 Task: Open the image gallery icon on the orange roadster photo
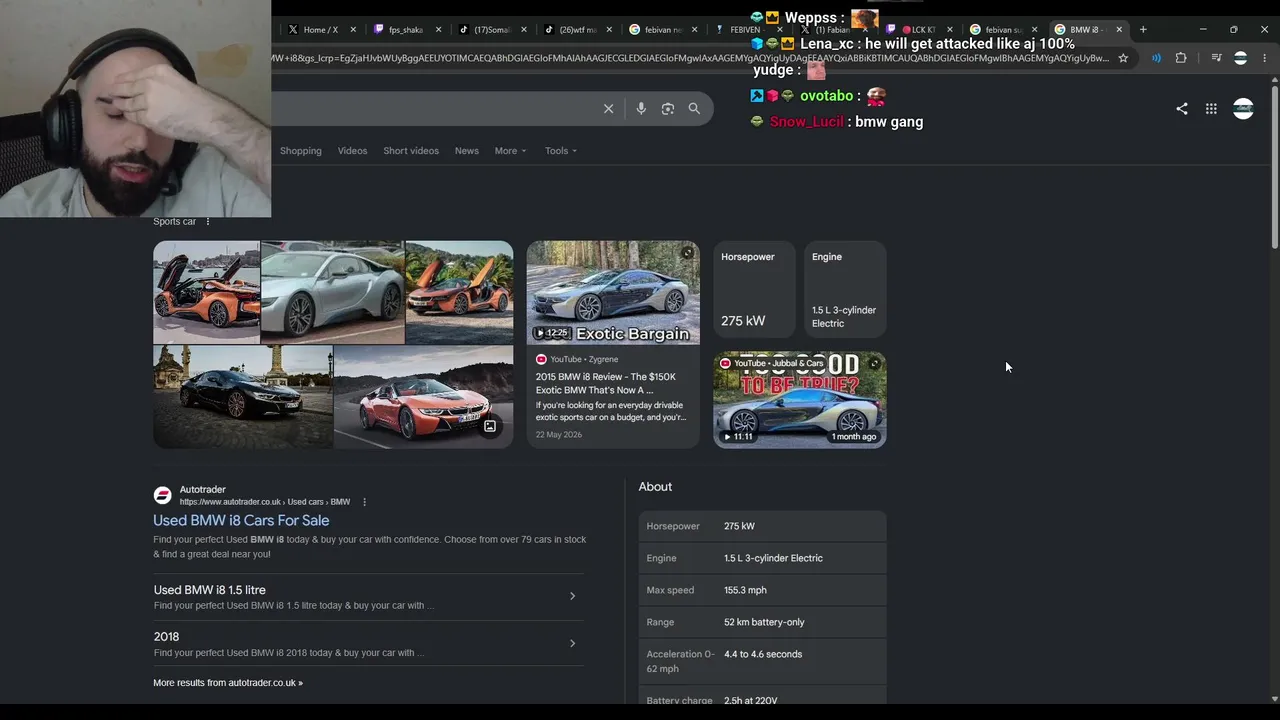tap(490, 426)
